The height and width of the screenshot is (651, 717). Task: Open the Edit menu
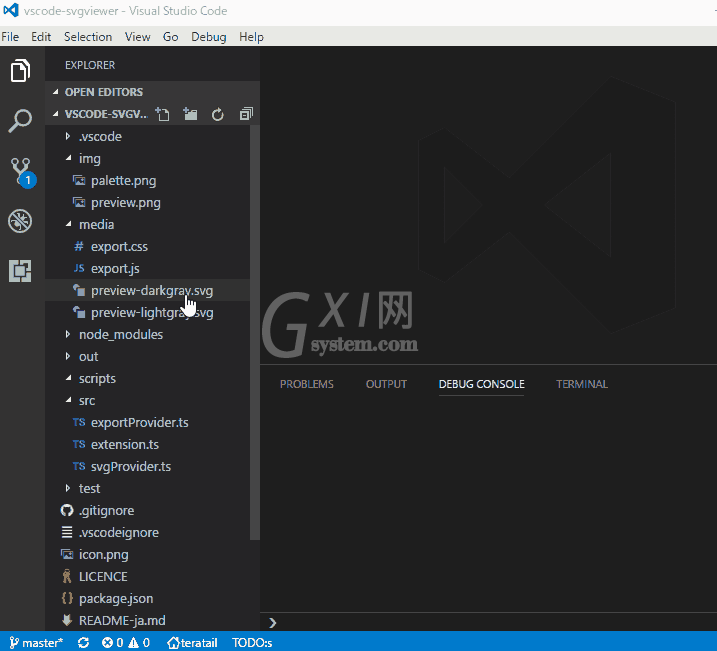click(41, 37)
